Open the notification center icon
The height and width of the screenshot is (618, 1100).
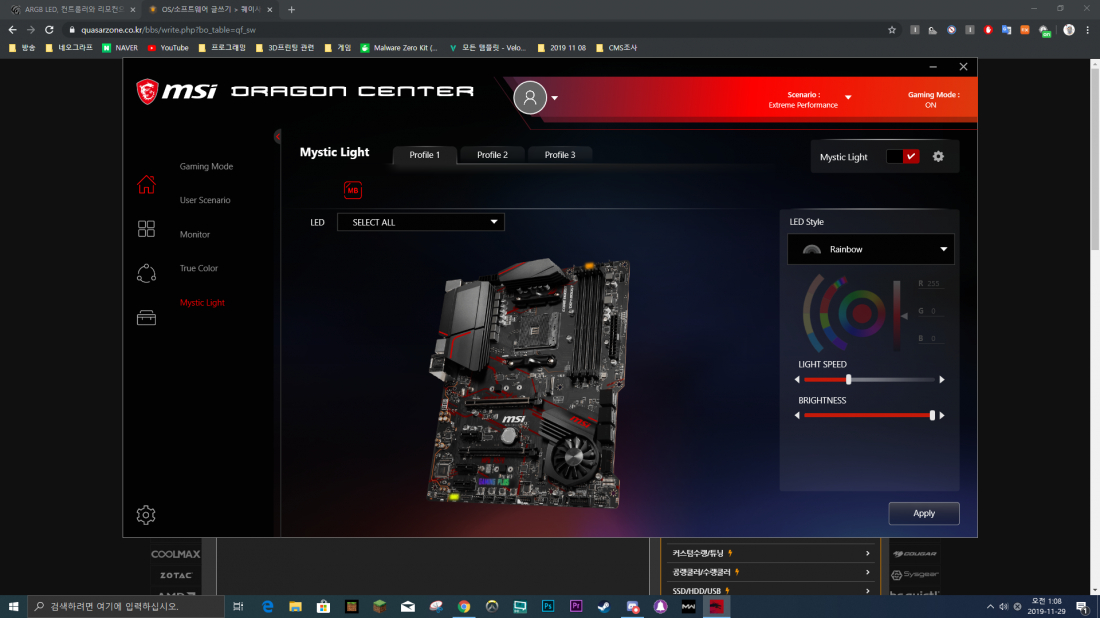1082,606
